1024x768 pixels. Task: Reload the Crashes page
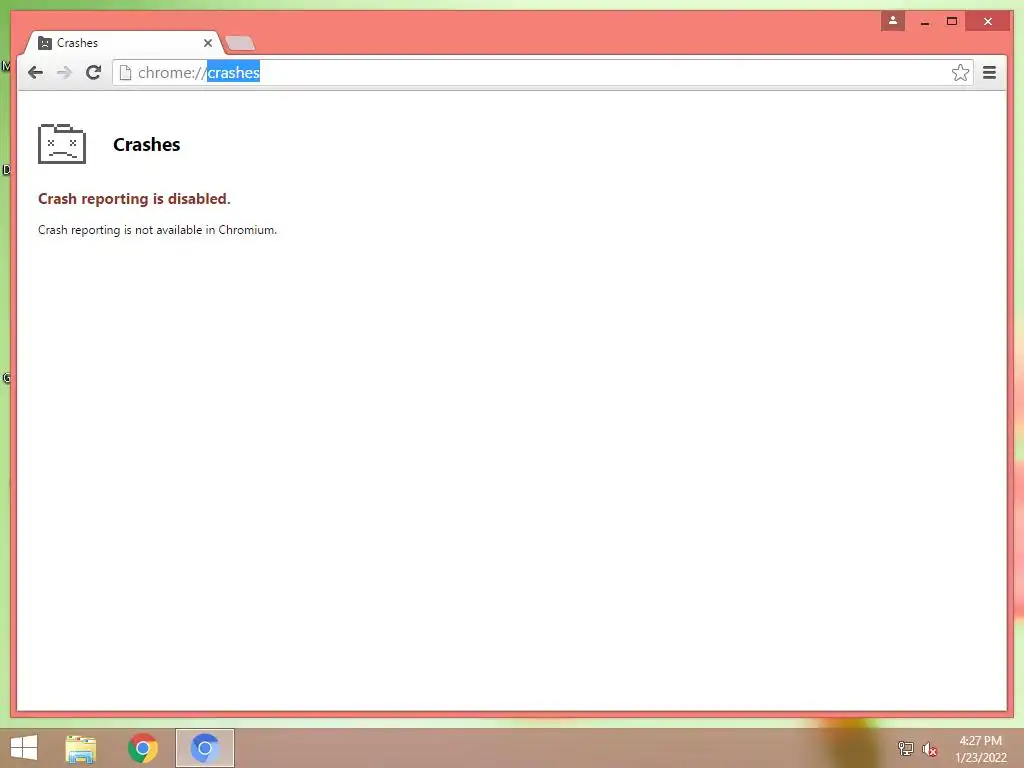(x=93, y=72)
